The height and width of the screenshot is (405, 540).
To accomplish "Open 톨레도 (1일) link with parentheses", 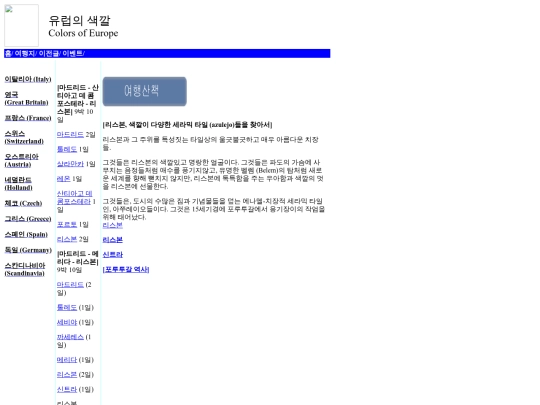I will pos(67,308).
